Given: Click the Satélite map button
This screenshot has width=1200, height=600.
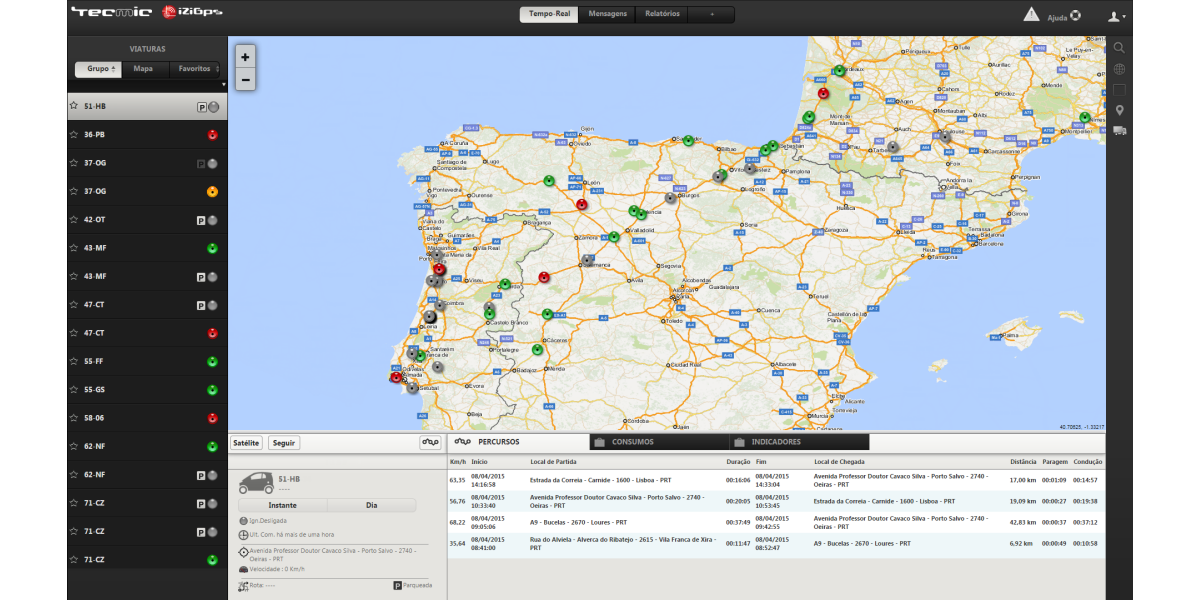Looking at the screenshot, I should 246,442.
